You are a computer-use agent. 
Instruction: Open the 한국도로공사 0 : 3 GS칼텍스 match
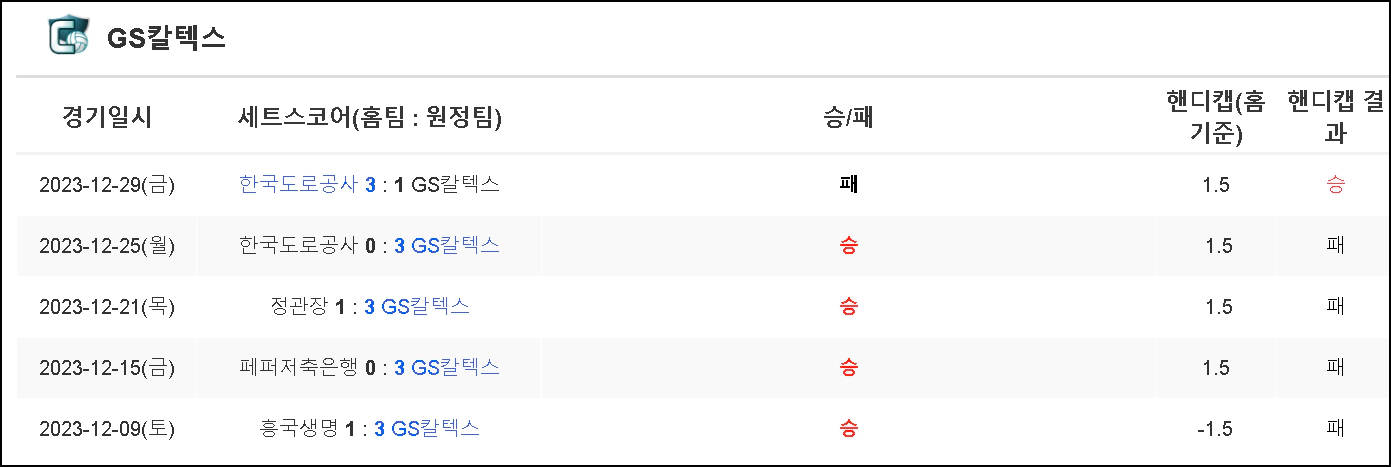click(x=370, y=246)
